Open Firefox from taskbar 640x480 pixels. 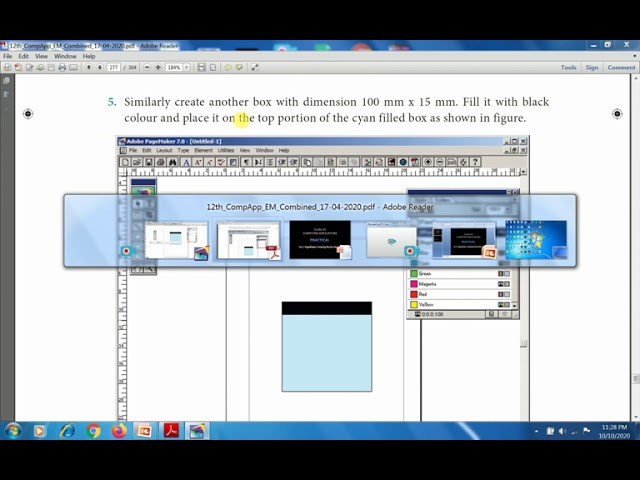pos(120,431)
